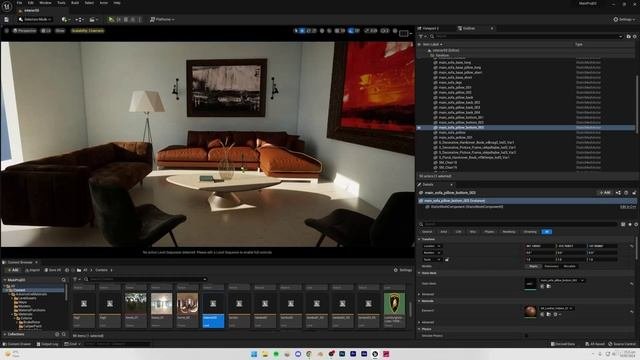Click the Edit in C++ link
Screen dimensions: 640x360
[x=628, y=207]
